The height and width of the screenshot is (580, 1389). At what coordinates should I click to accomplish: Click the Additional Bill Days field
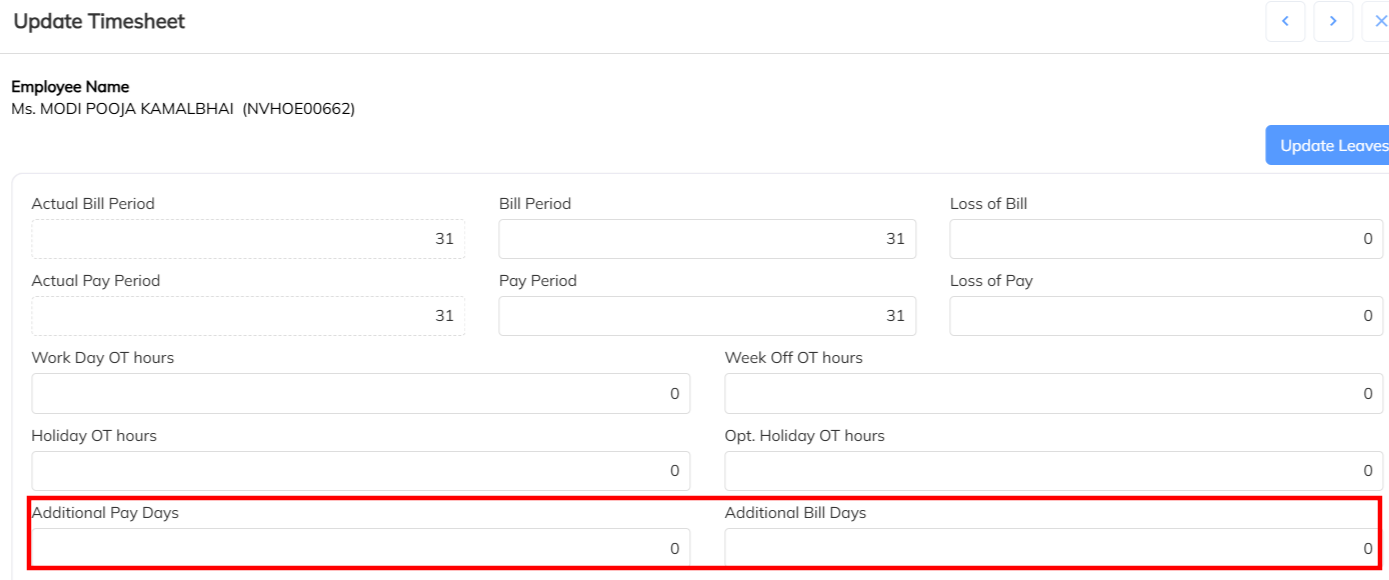(x=1054, y=548)
